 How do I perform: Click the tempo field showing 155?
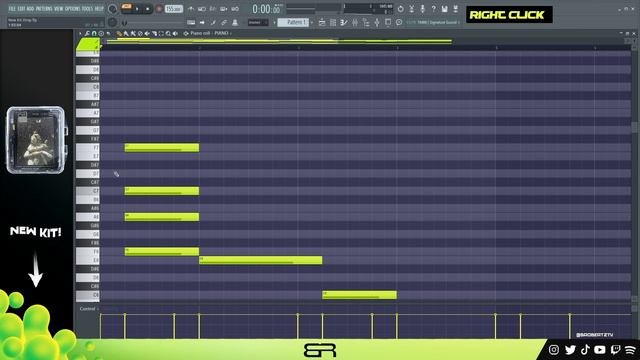(173, 9)
